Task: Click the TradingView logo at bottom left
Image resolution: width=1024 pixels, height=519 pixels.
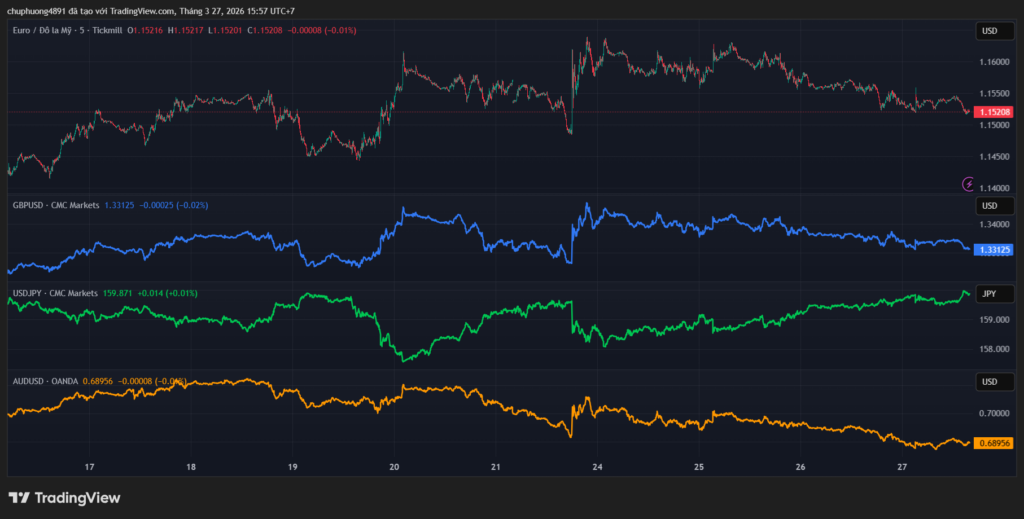Action: pyautogui.click(x=64, y=497)
